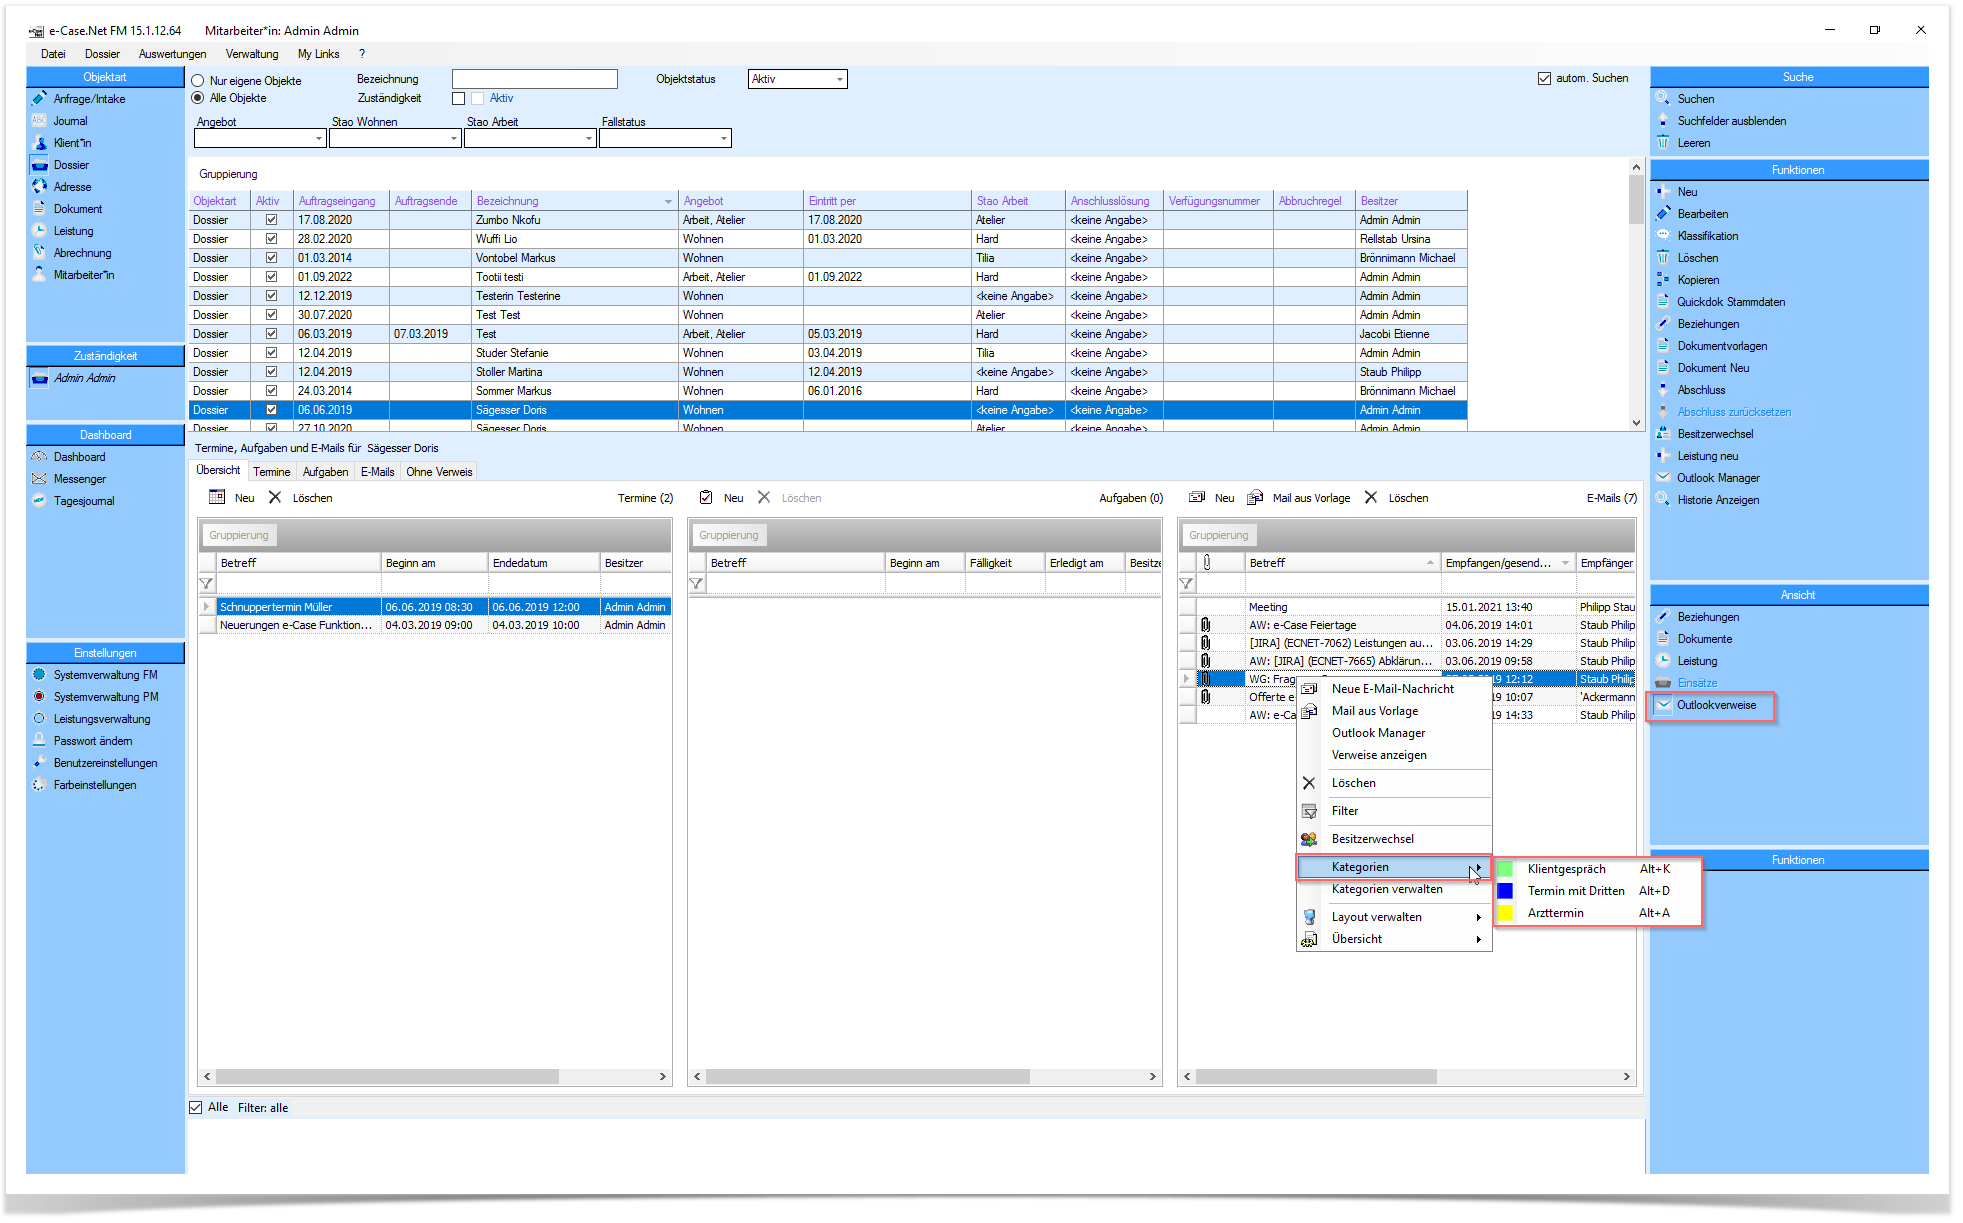Toggle Aktiv checkbox for Sommer Markus row
The height and width of the screenshot is (1223, 1963).
tap(271, 391)
